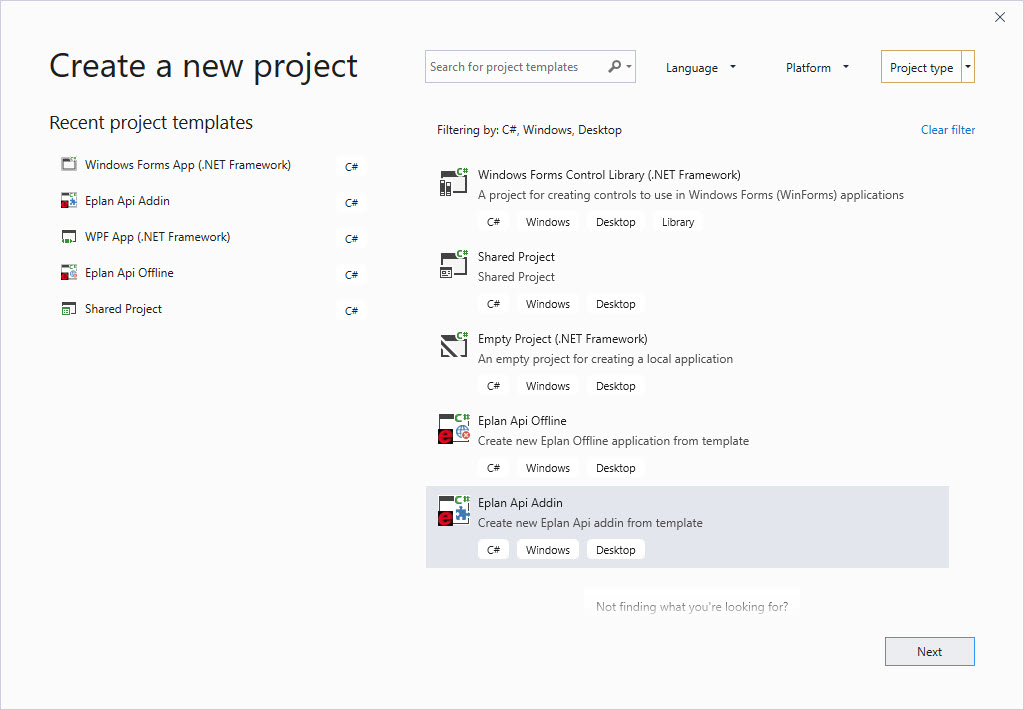This screenshot has height=710, width=1024.
Task: Click the Windows tag under the Eplan Api Addin result
Action: click(x=547, y=550)
